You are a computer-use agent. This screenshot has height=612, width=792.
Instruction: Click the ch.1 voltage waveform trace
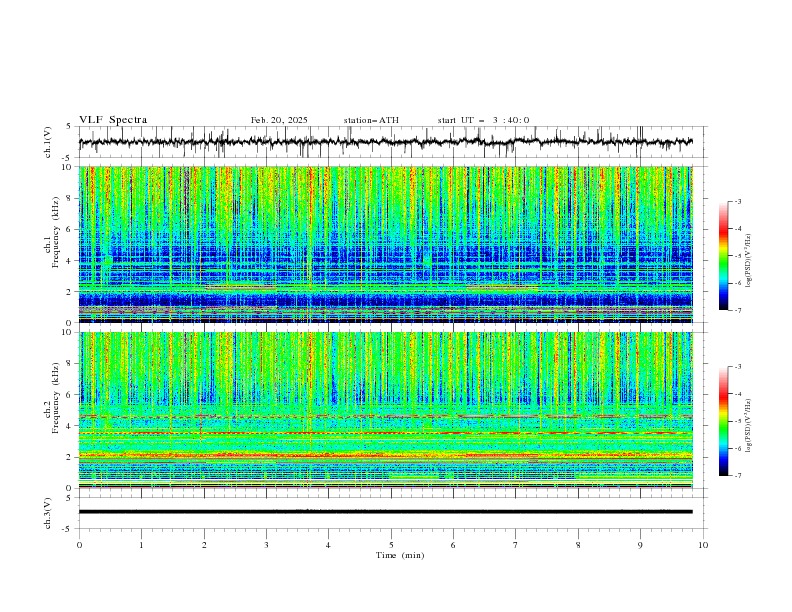click(385, 142)
